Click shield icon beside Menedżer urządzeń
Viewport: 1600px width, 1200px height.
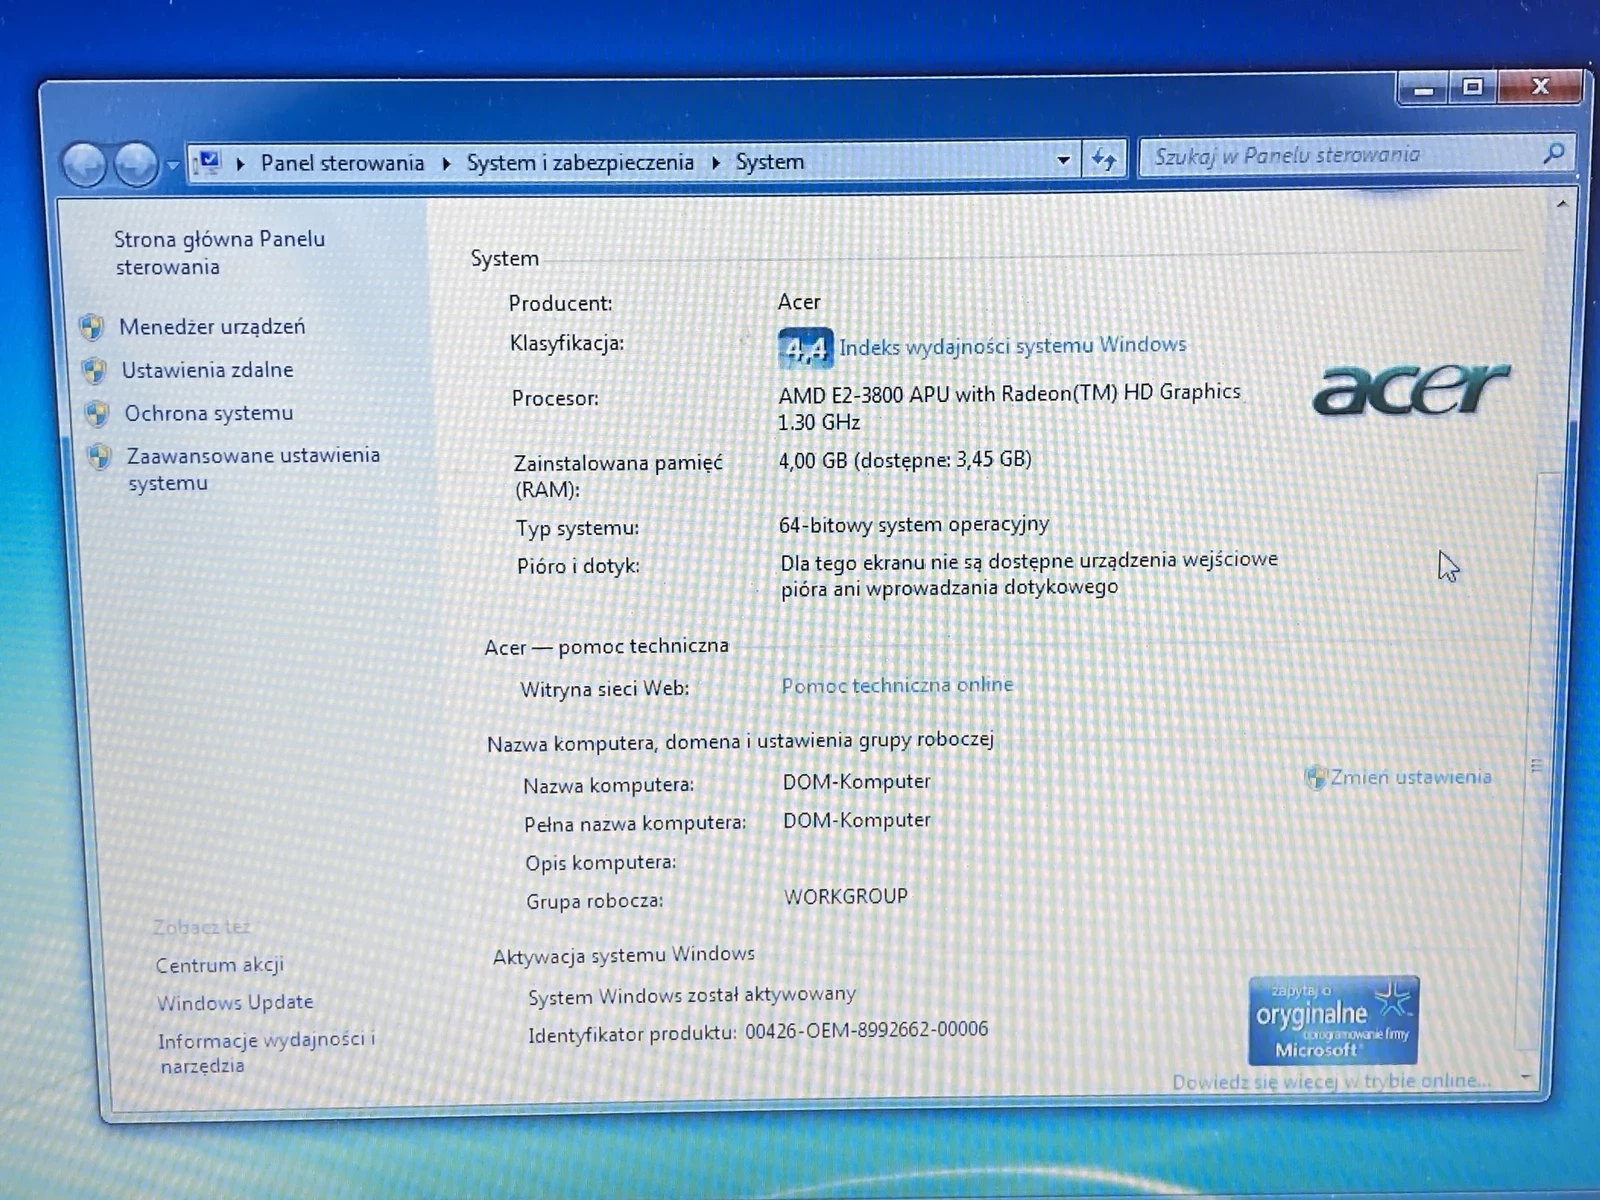[x=92, y=327]
